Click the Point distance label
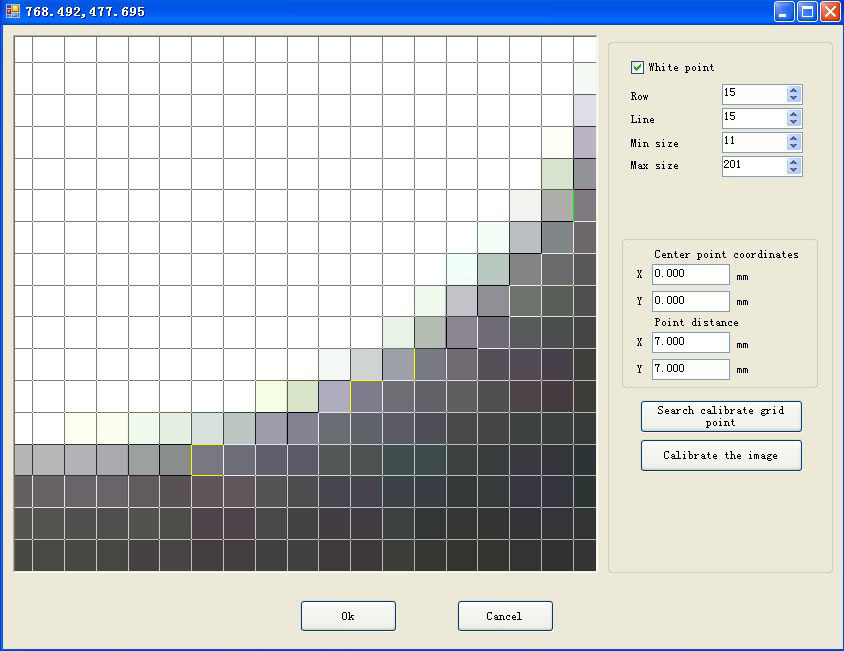 click(x=696, y=322)
